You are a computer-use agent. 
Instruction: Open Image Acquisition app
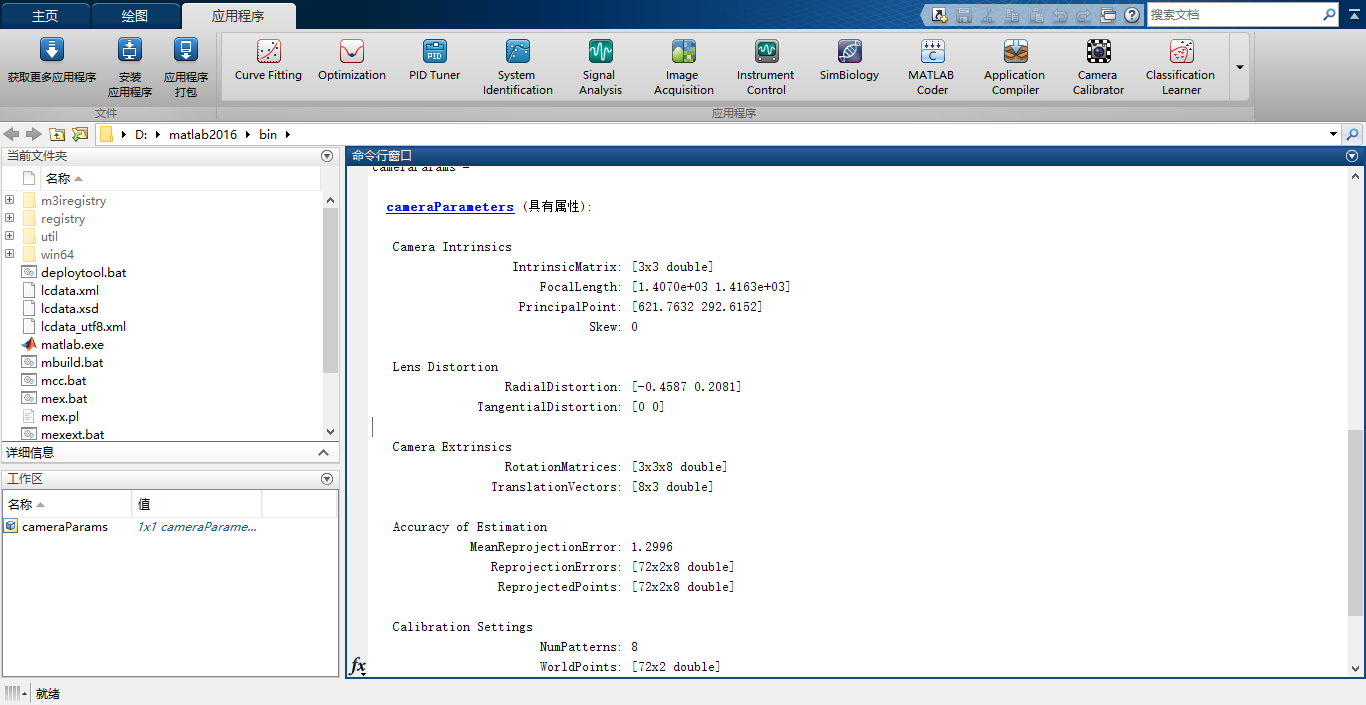[684, 66]
